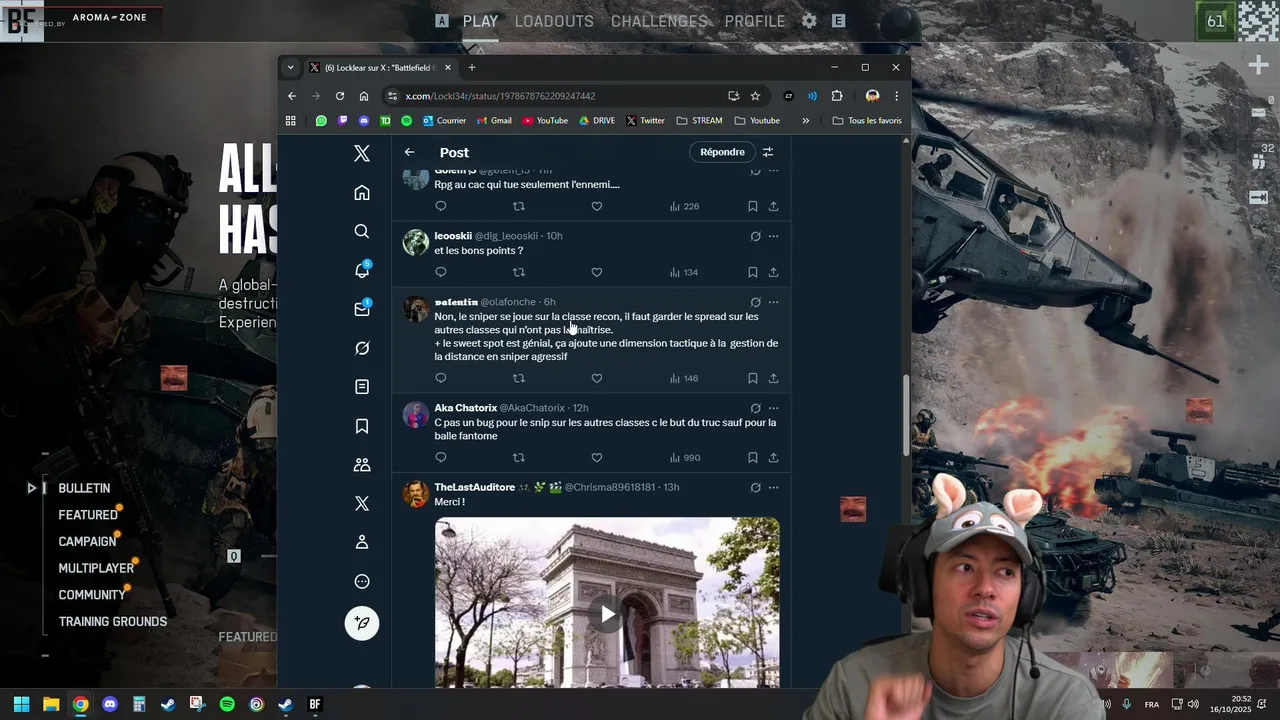Open Lists icon in X sidebar
This screenshot has width=1280, height=720.
pyautogui.click(x=362, y=387)
